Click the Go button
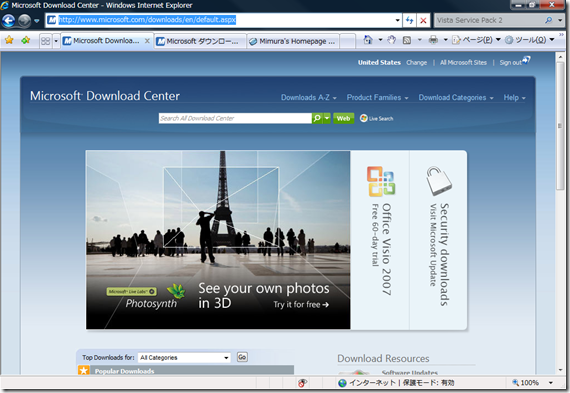This screenshot has width=570, height=393. (x=242, y=357)
